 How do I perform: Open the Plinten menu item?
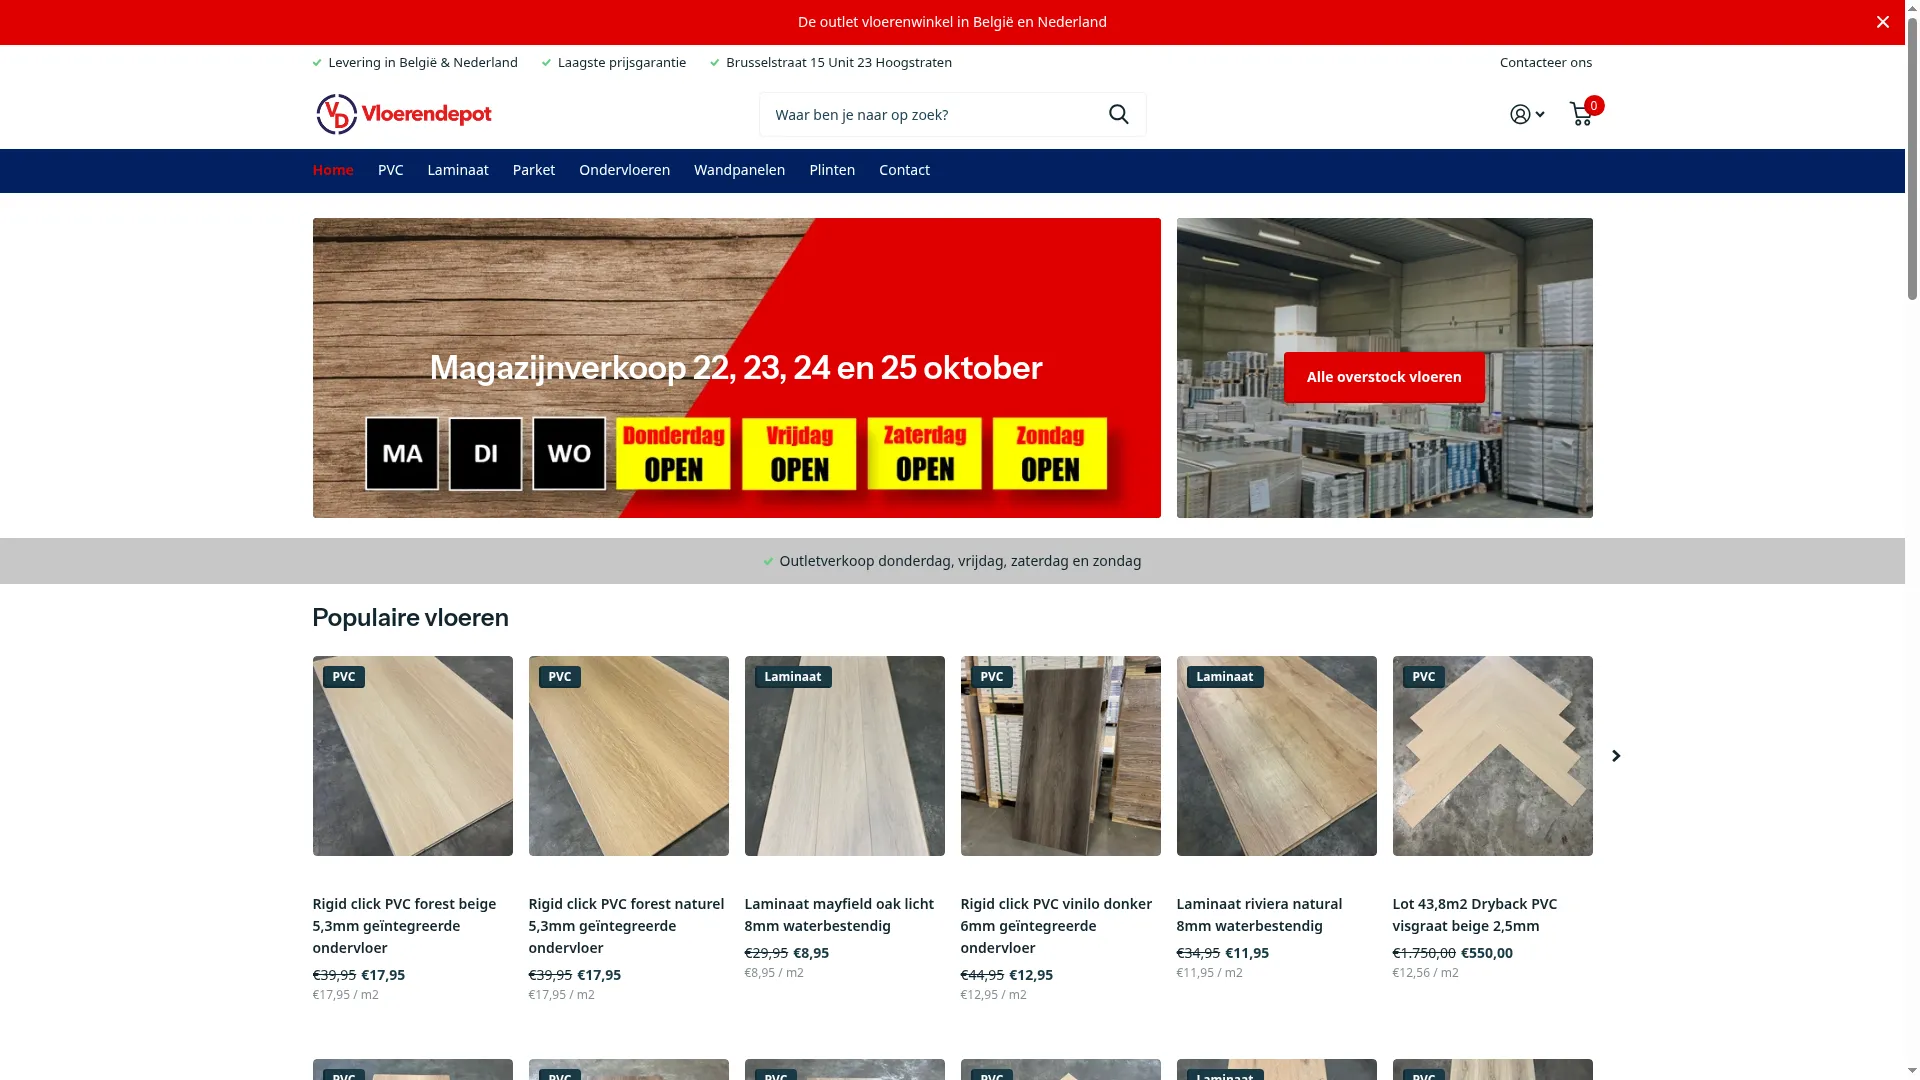click(832, 170)
